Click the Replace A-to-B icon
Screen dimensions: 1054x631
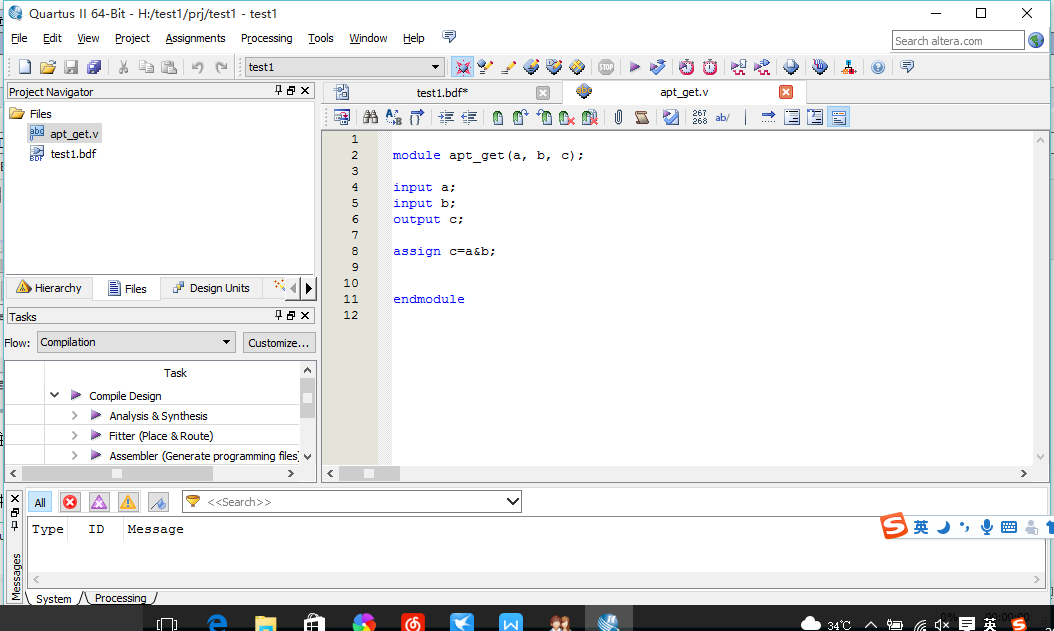pyautogui.click(x=394, y=117)
